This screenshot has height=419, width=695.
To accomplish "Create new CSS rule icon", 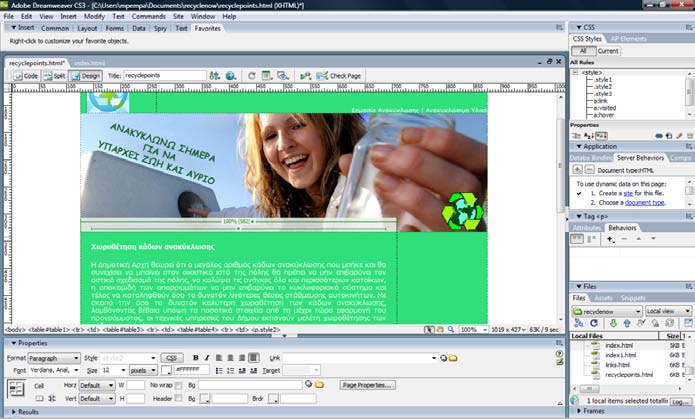I will point(669,136).
